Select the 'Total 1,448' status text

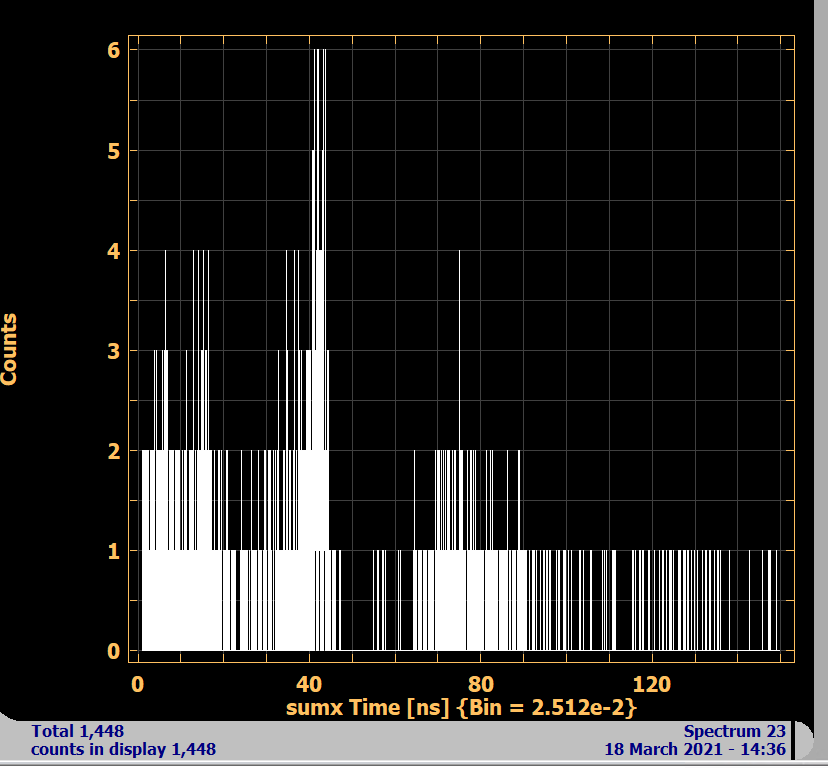pyautogui.click(x=78, y=731)
